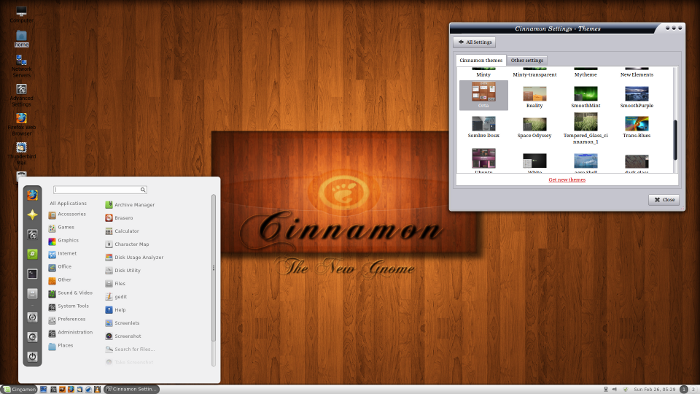Click the power Quit icon in menu sidebar

32,357
